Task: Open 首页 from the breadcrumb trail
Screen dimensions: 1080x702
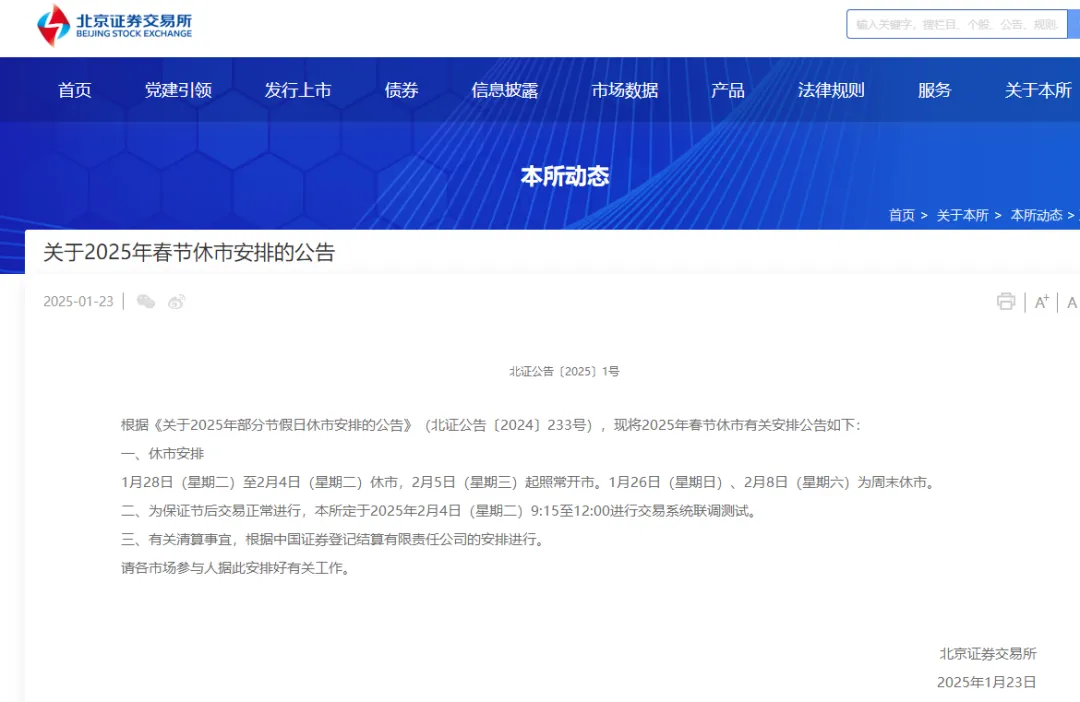Action: [901, 215]
